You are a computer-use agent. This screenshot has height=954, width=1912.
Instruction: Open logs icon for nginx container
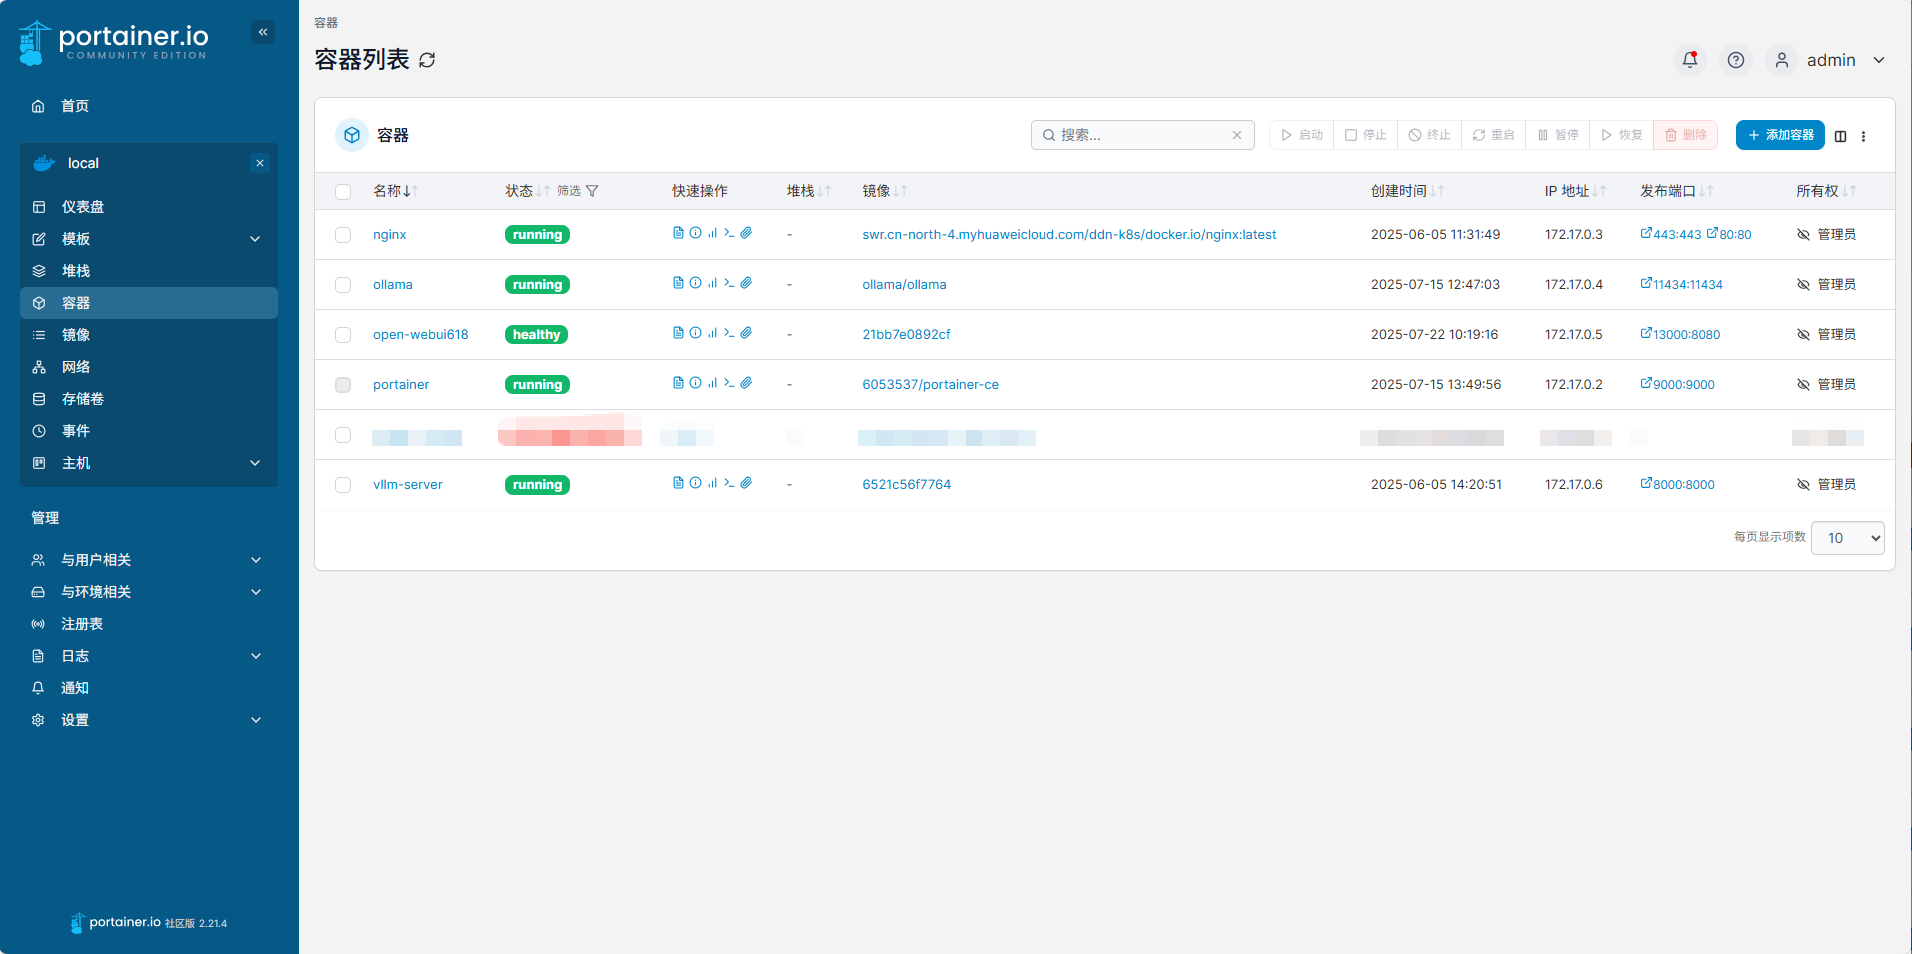point(678,233)
